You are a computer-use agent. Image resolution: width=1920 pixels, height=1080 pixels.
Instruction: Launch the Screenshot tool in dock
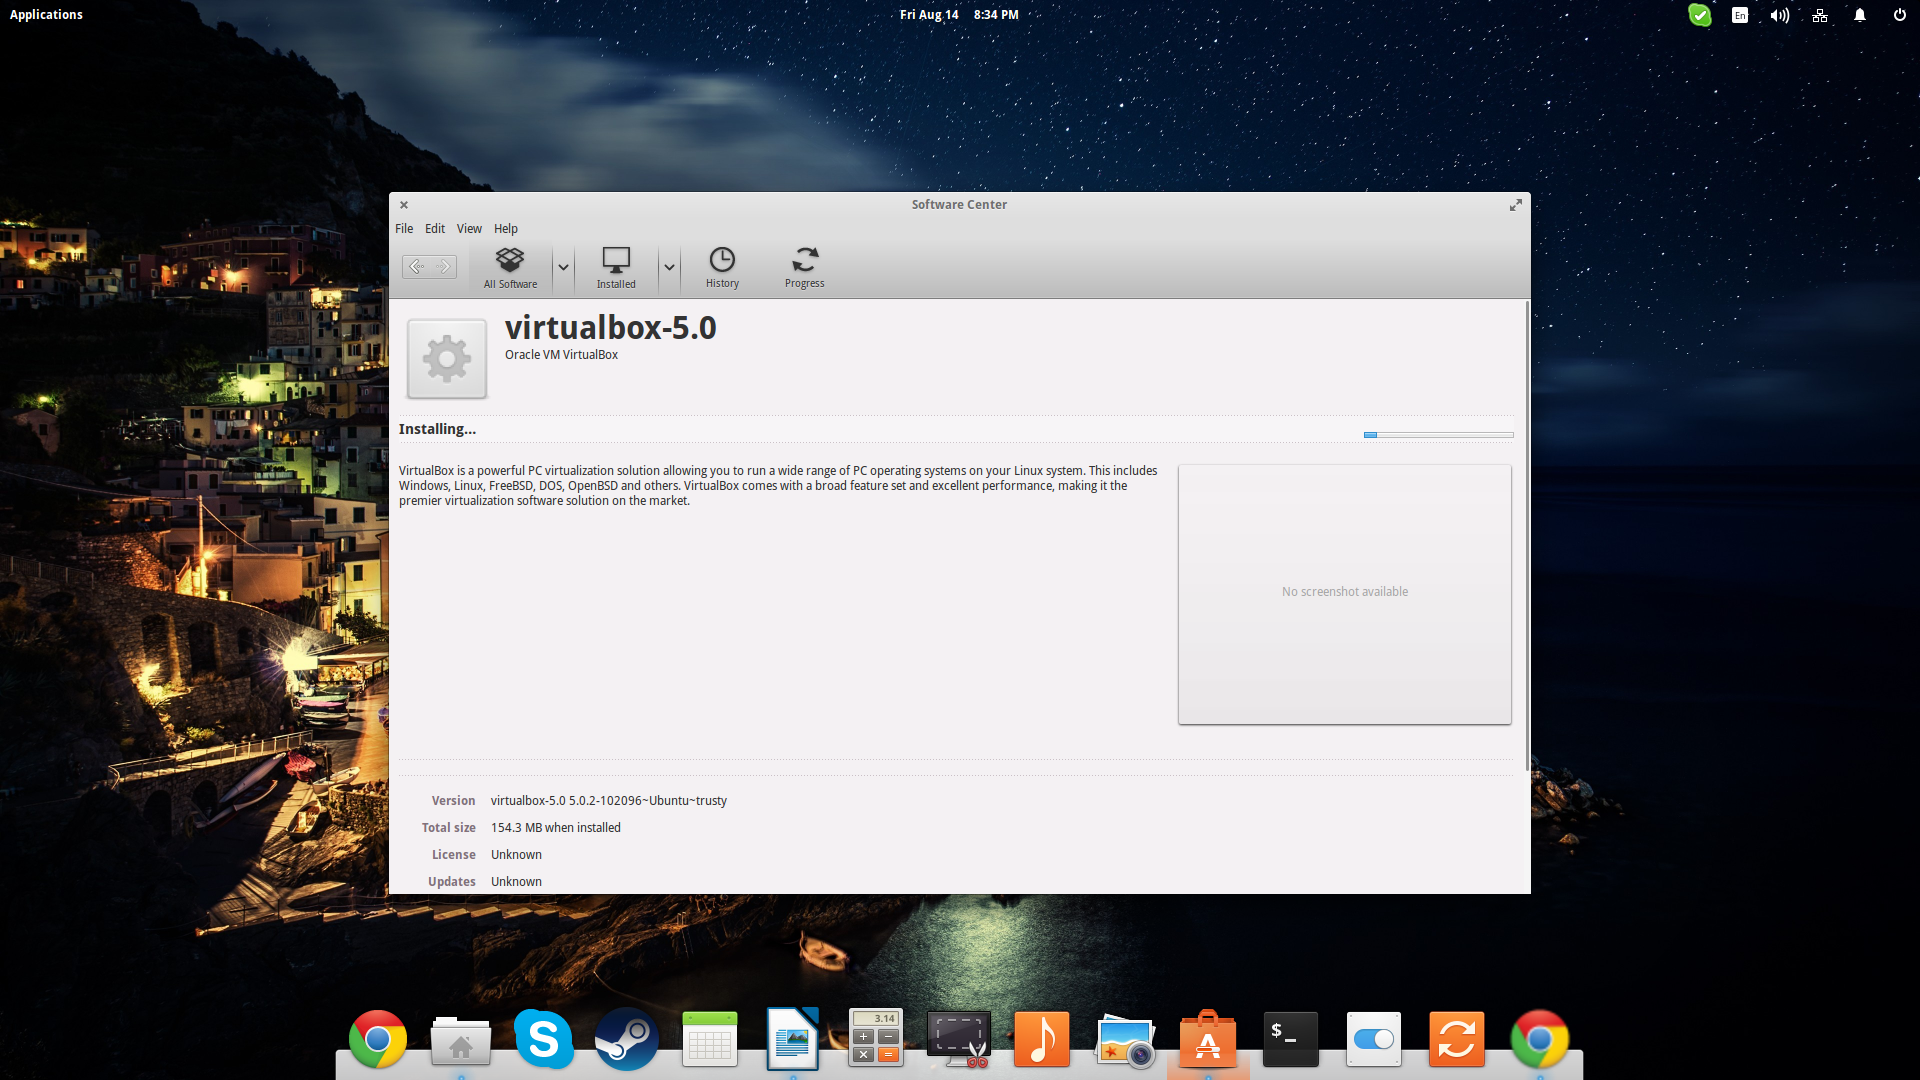[959, 1040]
